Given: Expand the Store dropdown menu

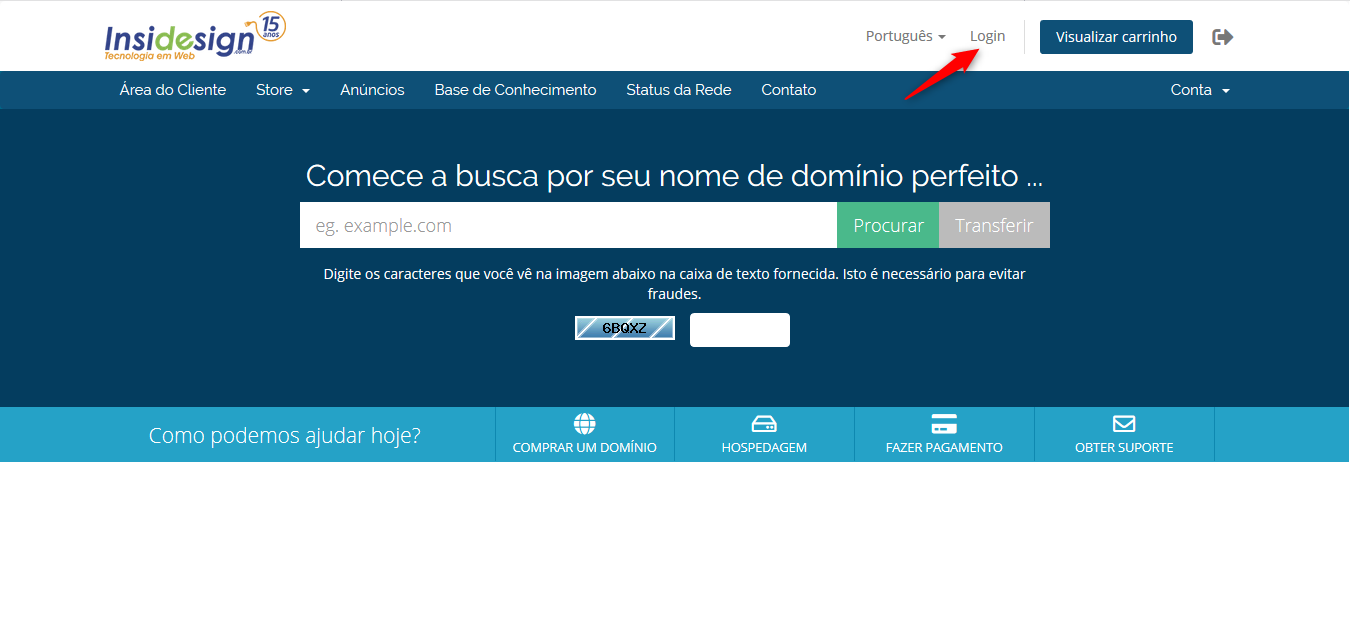Looking at the screenshot, I should pos(283,90).
